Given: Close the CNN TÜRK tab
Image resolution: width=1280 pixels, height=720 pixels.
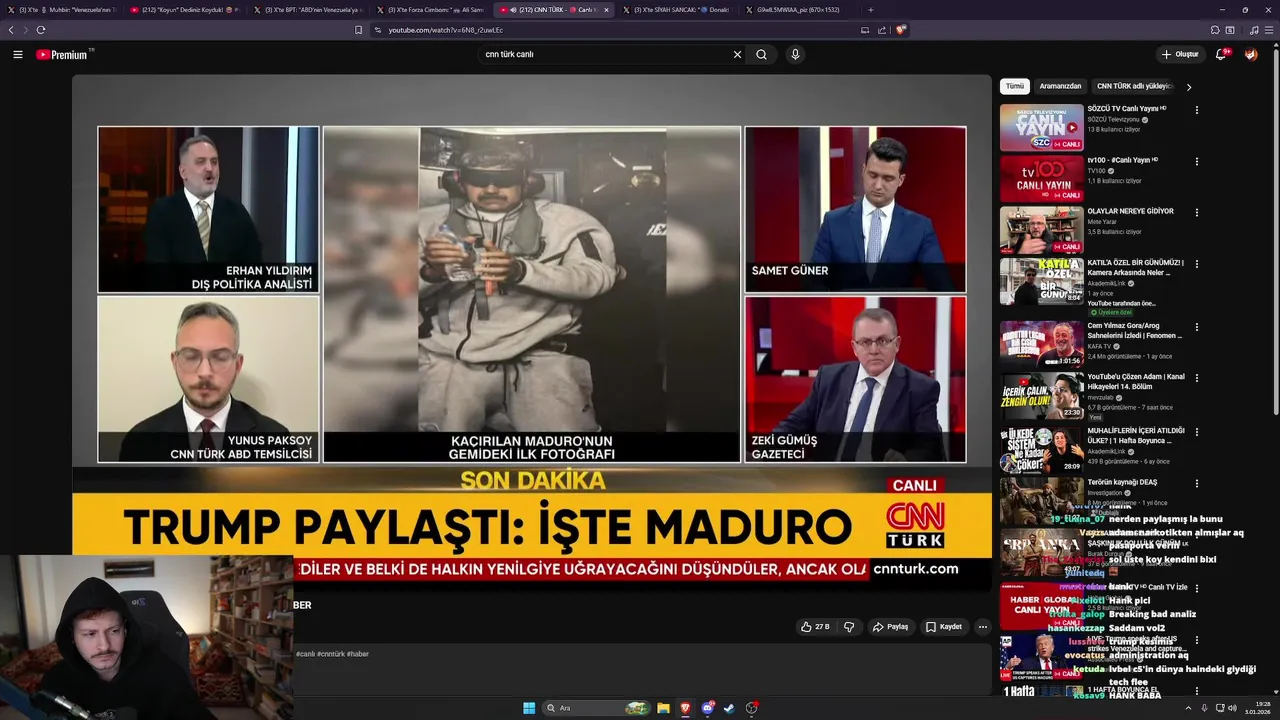Looking at the screenshot, I should click(606, 9).
